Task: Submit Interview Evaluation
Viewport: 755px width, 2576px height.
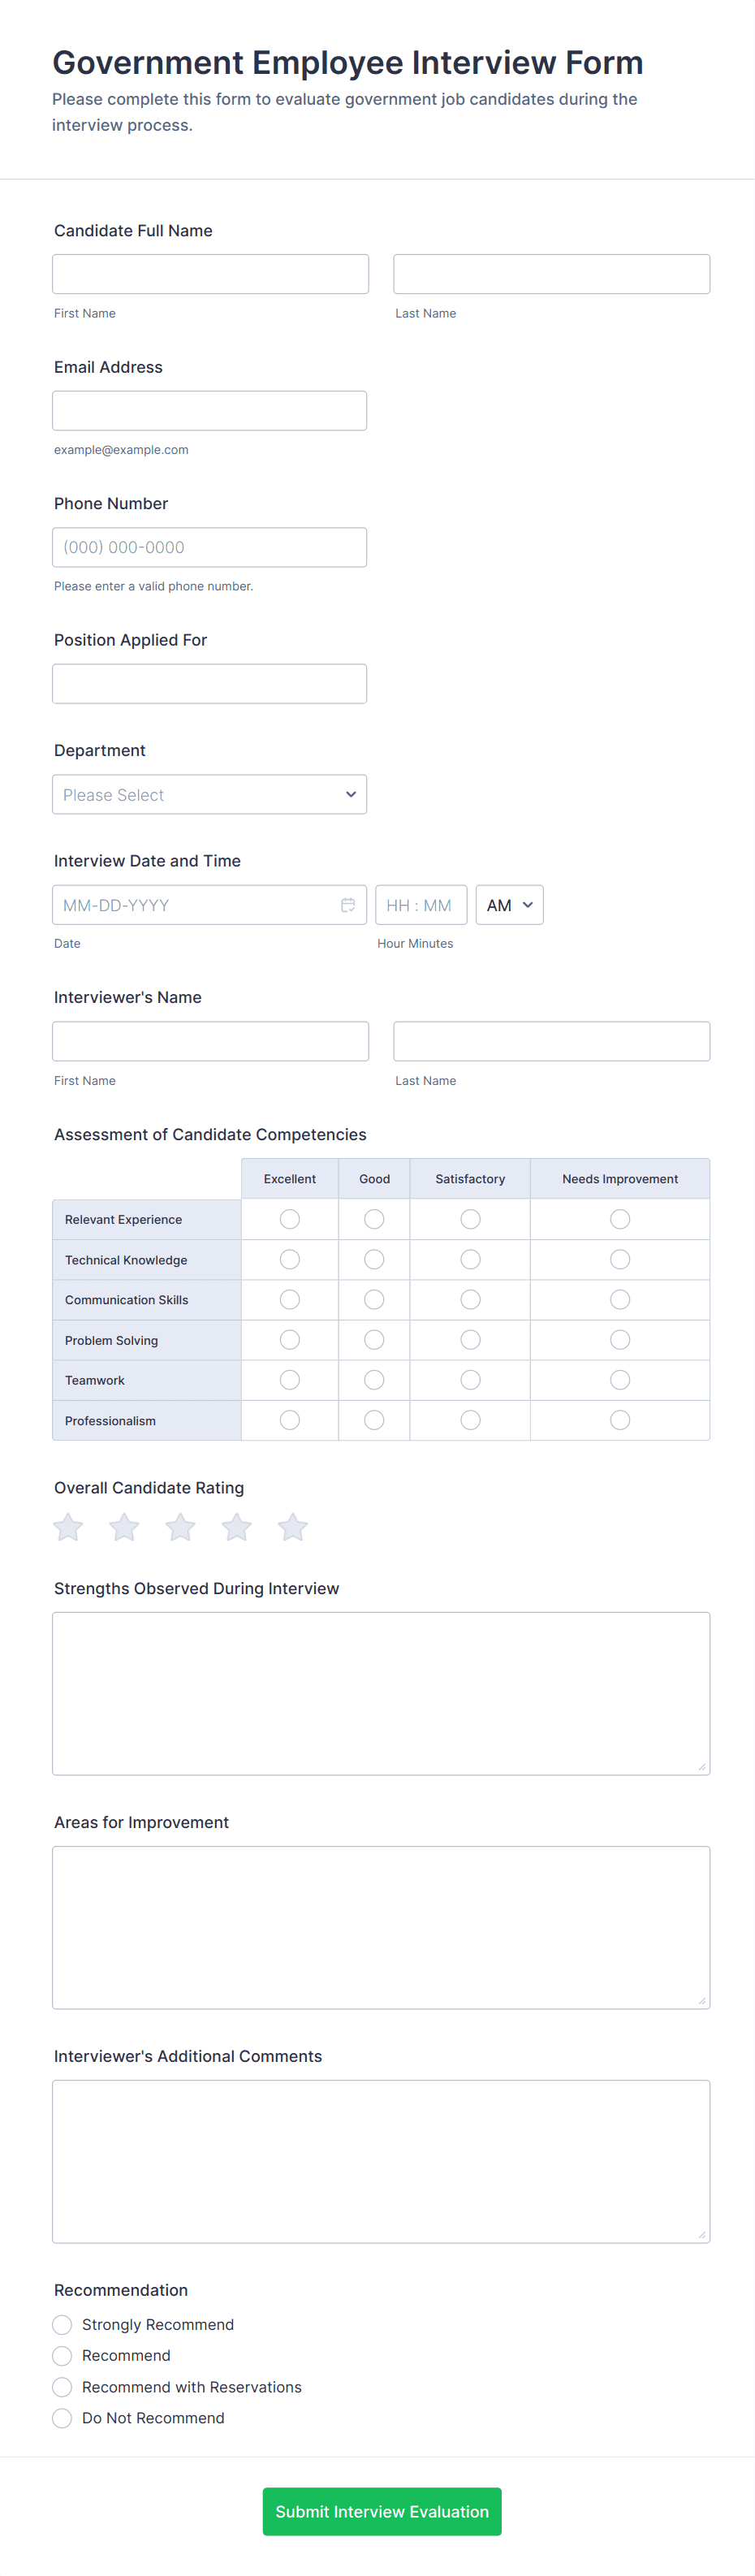Action: point(382,2511)
